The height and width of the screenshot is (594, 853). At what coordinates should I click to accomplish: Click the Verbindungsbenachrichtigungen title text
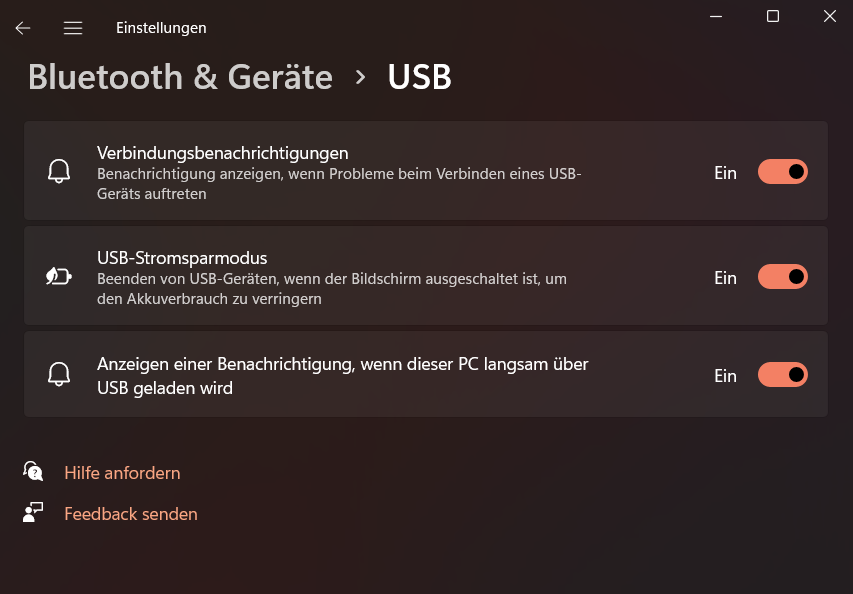coord(222,153)
